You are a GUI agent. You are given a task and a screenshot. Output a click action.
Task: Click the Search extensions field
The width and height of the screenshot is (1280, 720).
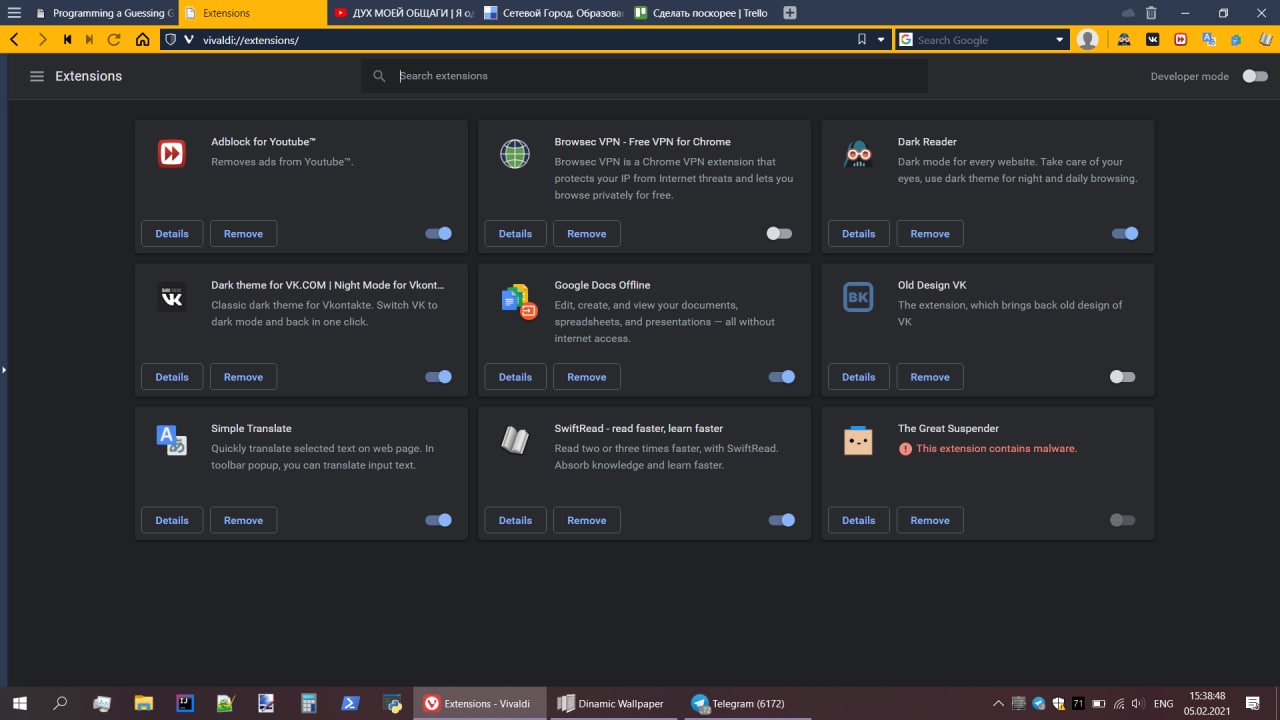pos(644,76)
